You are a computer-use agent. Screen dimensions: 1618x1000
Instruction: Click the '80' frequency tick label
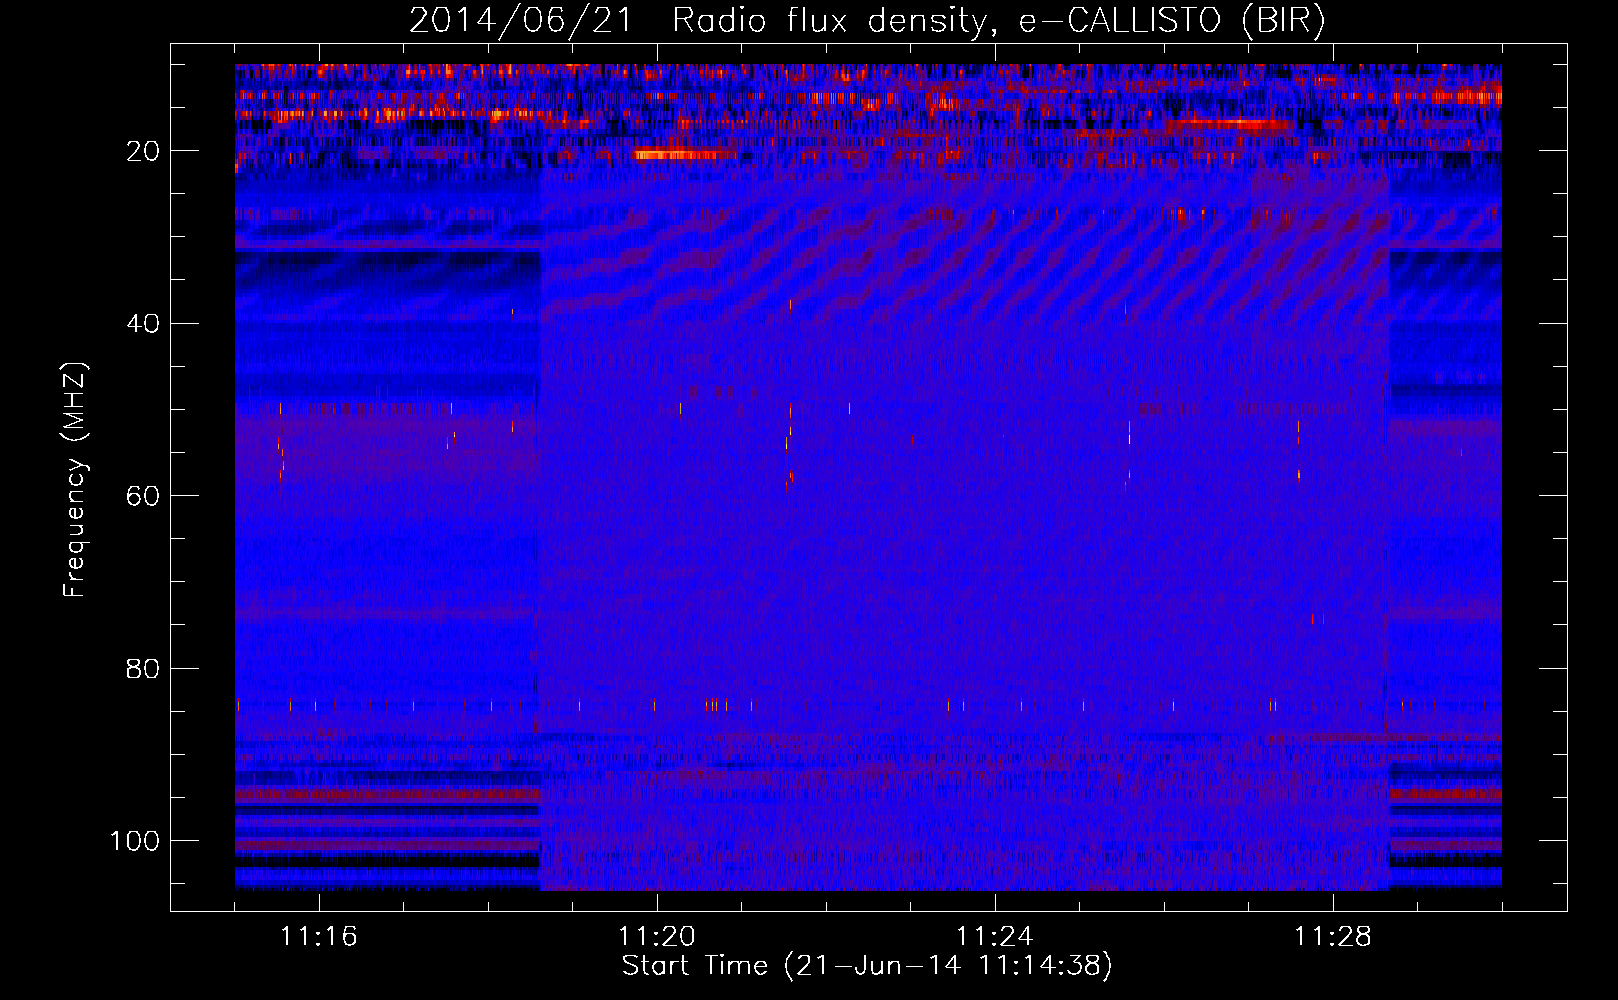pos(144,668)
